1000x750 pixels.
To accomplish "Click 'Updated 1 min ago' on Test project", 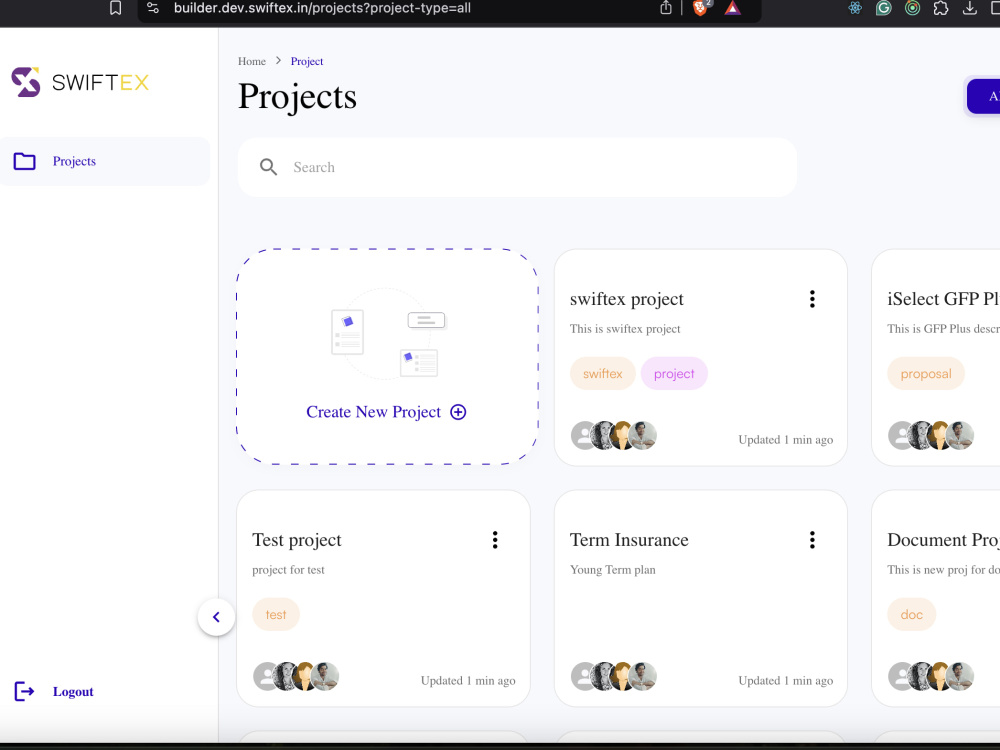I will [468, 681].
